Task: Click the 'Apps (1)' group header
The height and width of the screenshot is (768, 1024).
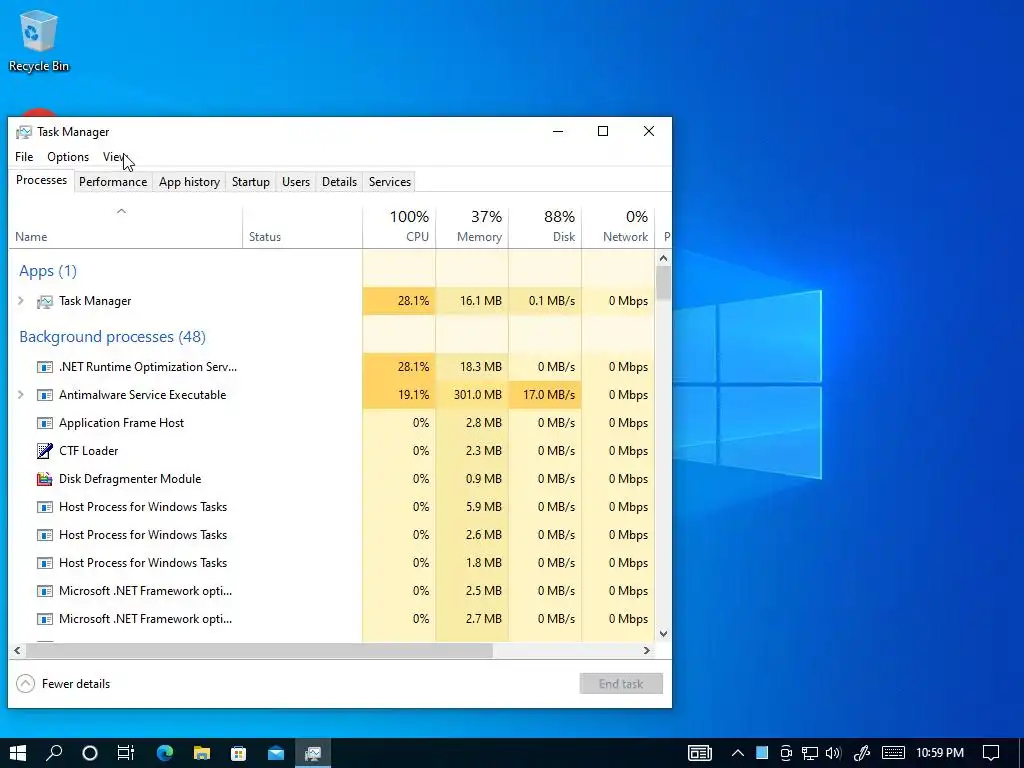Action: coord(48,271)
